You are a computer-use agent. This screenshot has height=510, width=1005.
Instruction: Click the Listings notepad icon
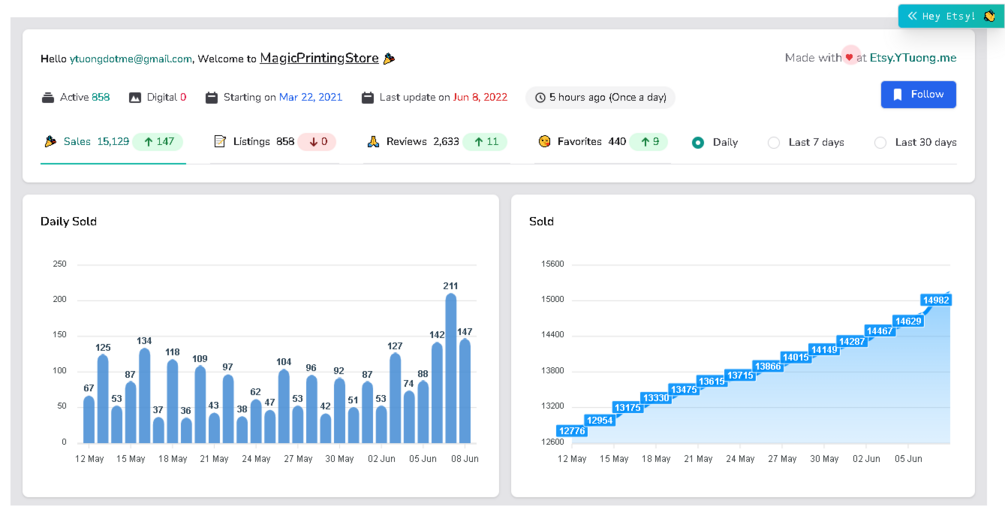coord(220,142)
